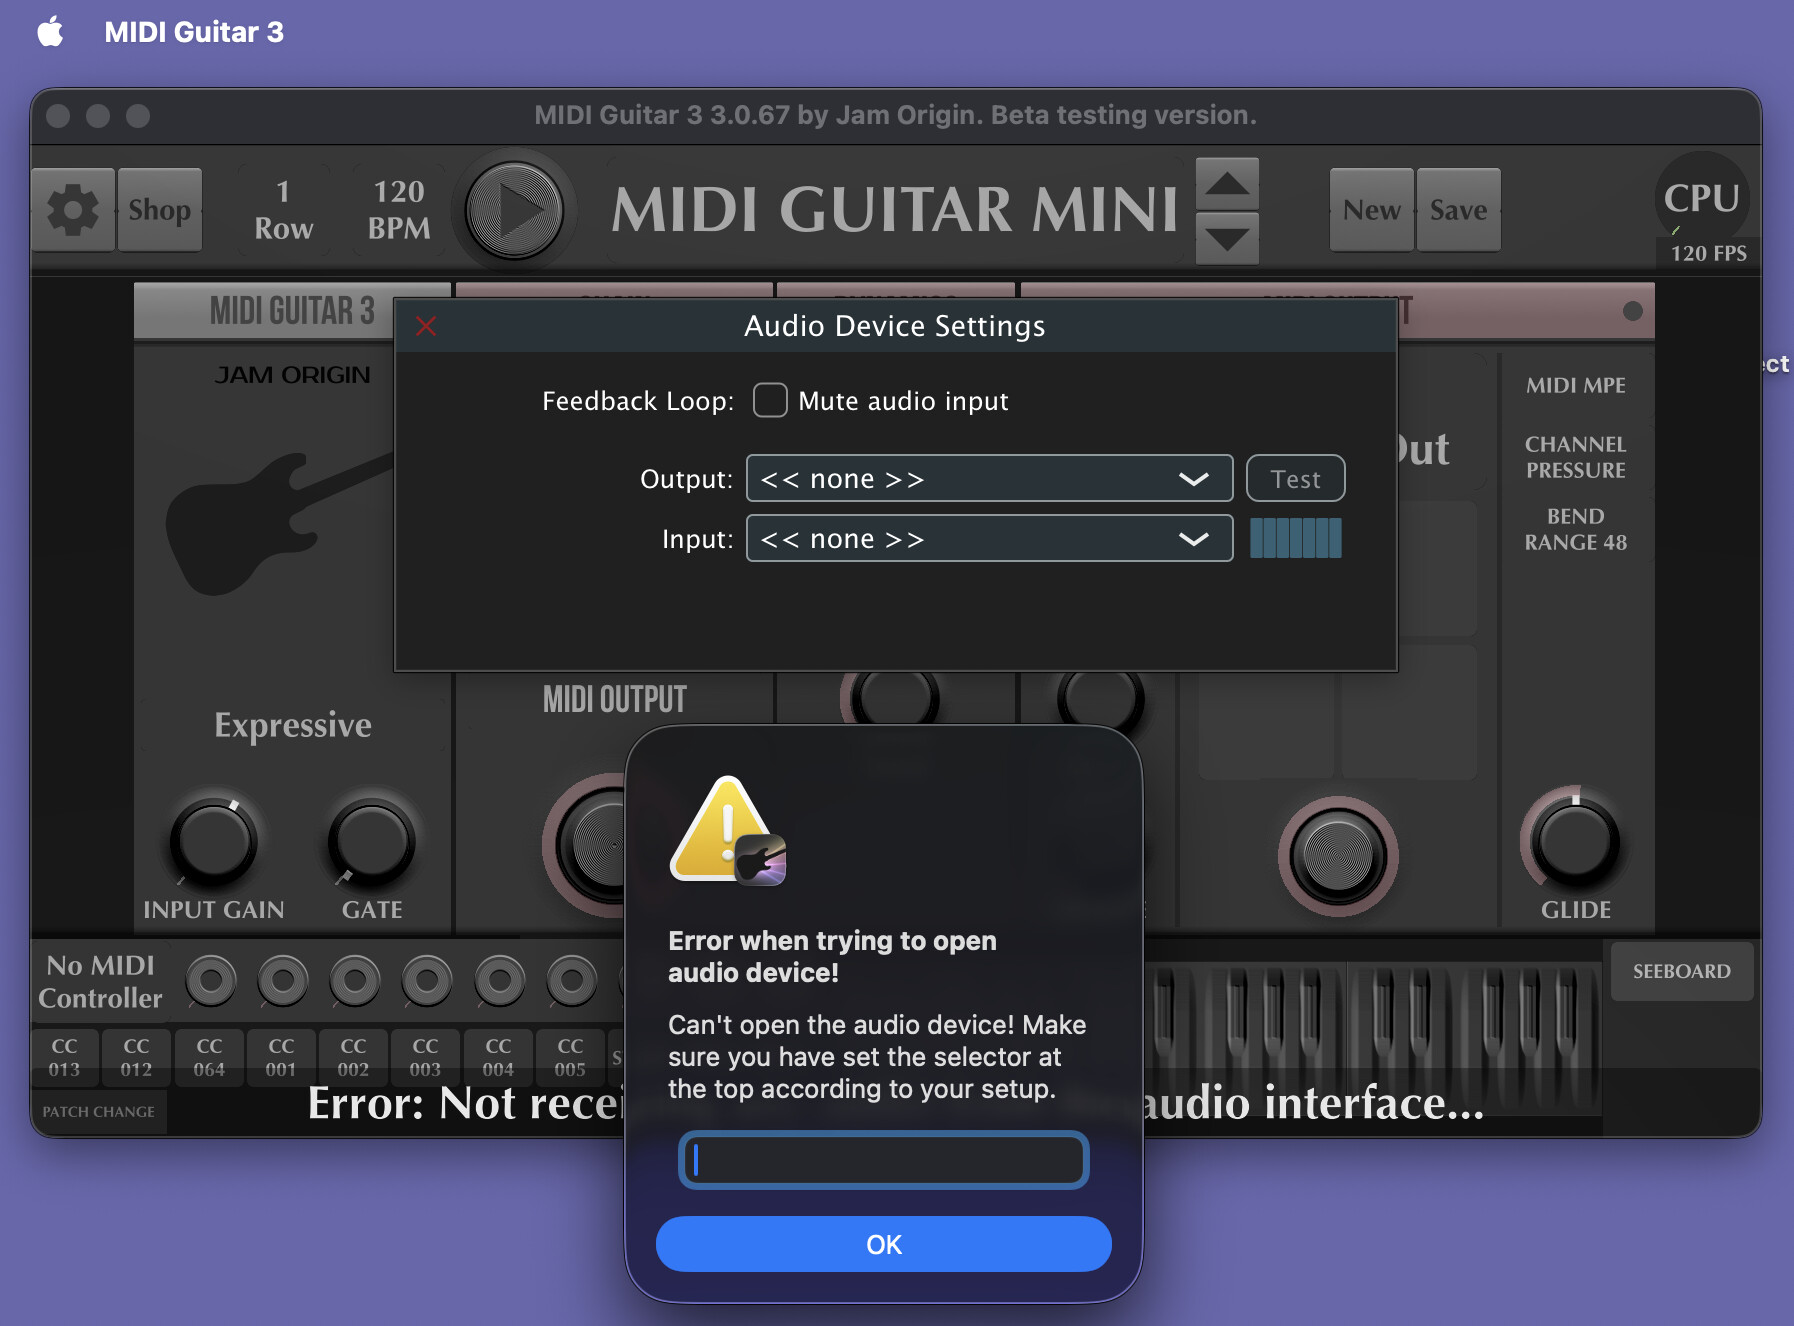Click the Shop button
The image size is (1794, 1326).
[160, 210]
